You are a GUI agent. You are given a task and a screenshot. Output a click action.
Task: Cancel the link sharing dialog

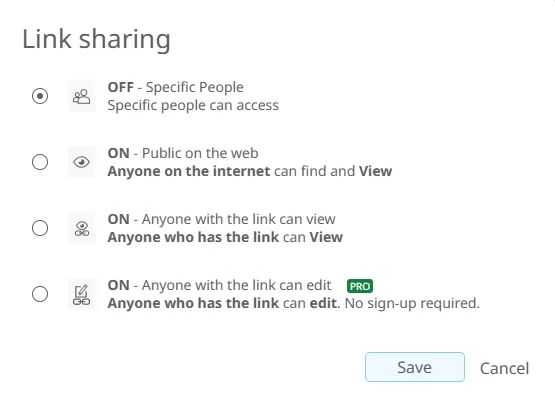(504, 368)
